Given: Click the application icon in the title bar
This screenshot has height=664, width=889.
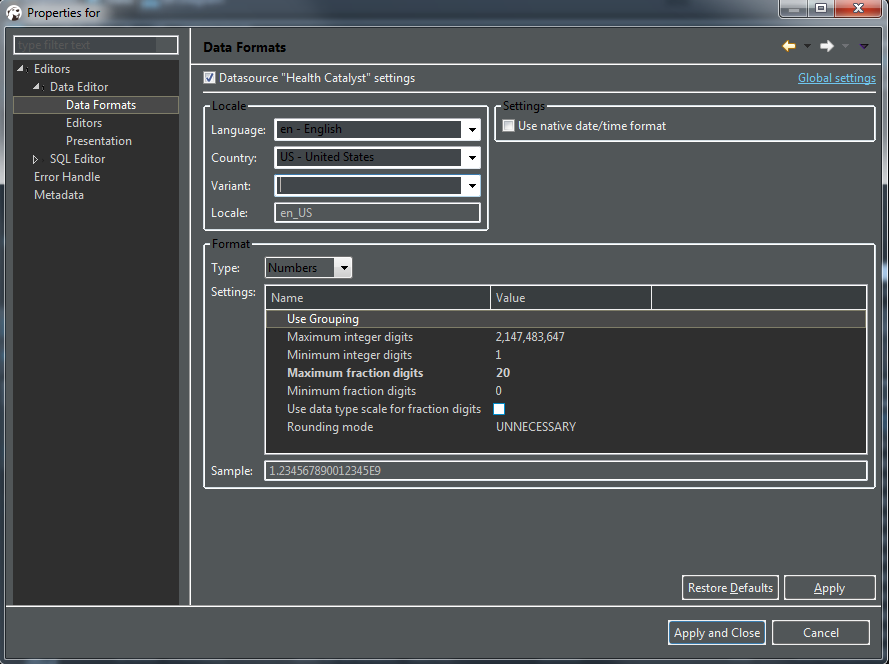Looking at the screenshot, I should coord(14,12).
